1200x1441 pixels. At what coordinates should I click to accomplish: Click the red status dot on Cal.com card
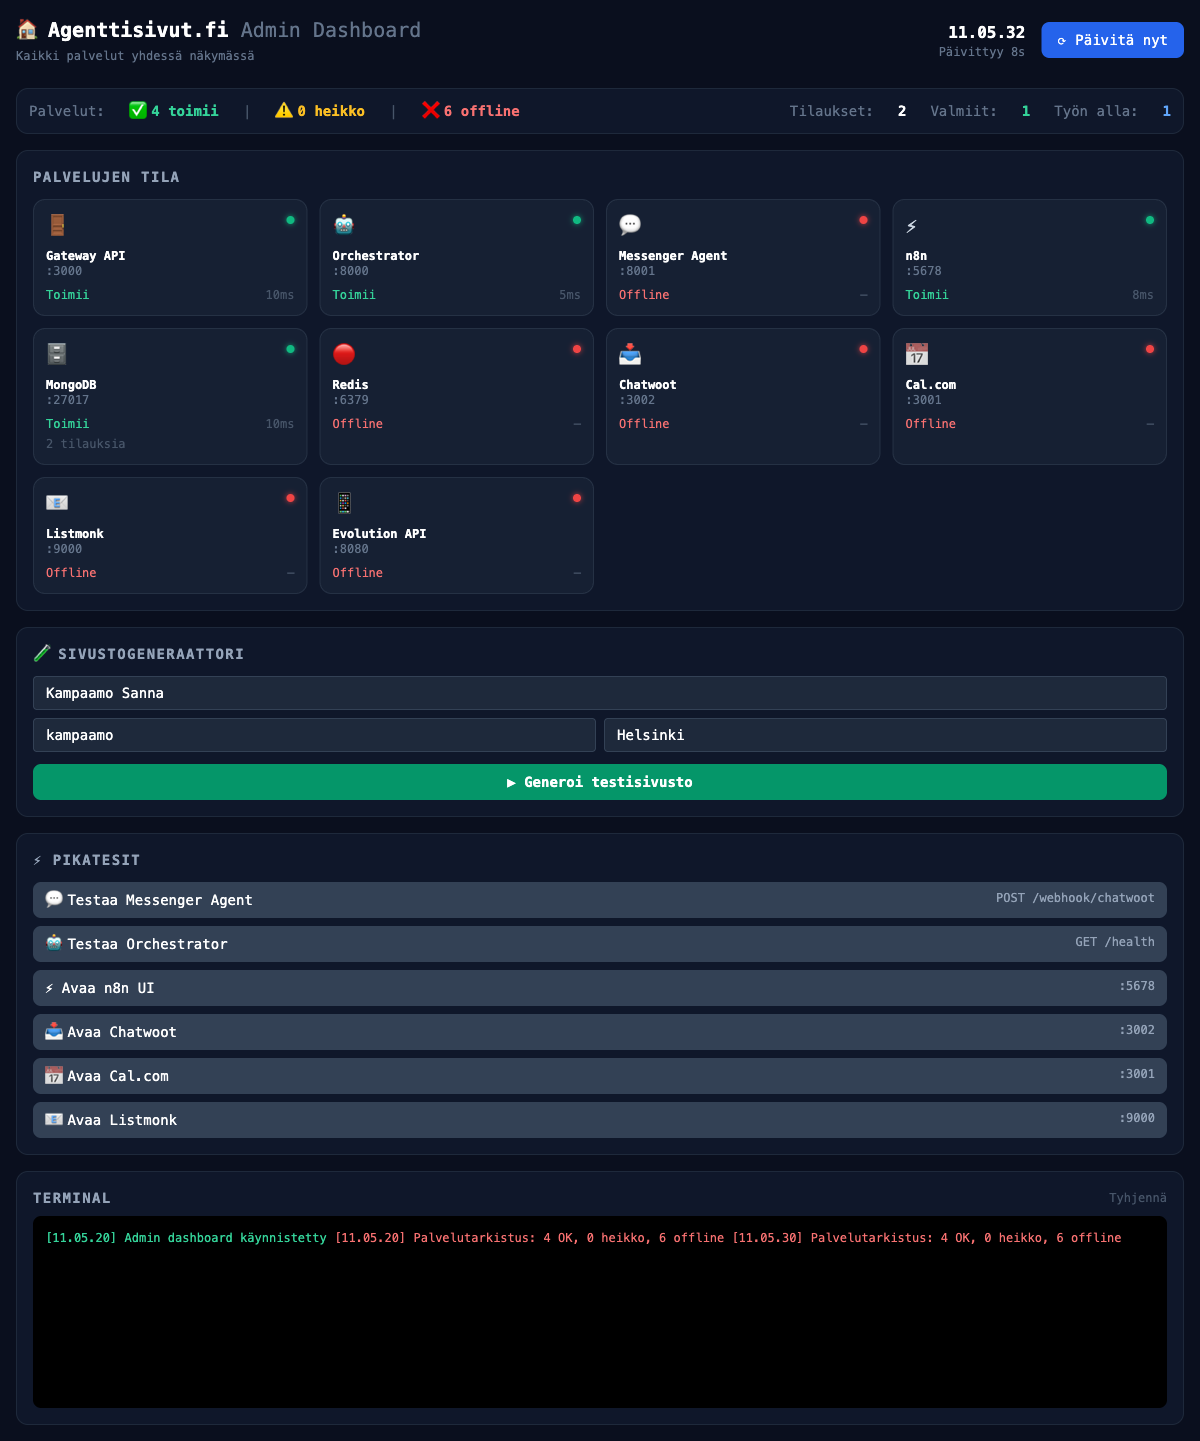click(x=1150, y=349)
